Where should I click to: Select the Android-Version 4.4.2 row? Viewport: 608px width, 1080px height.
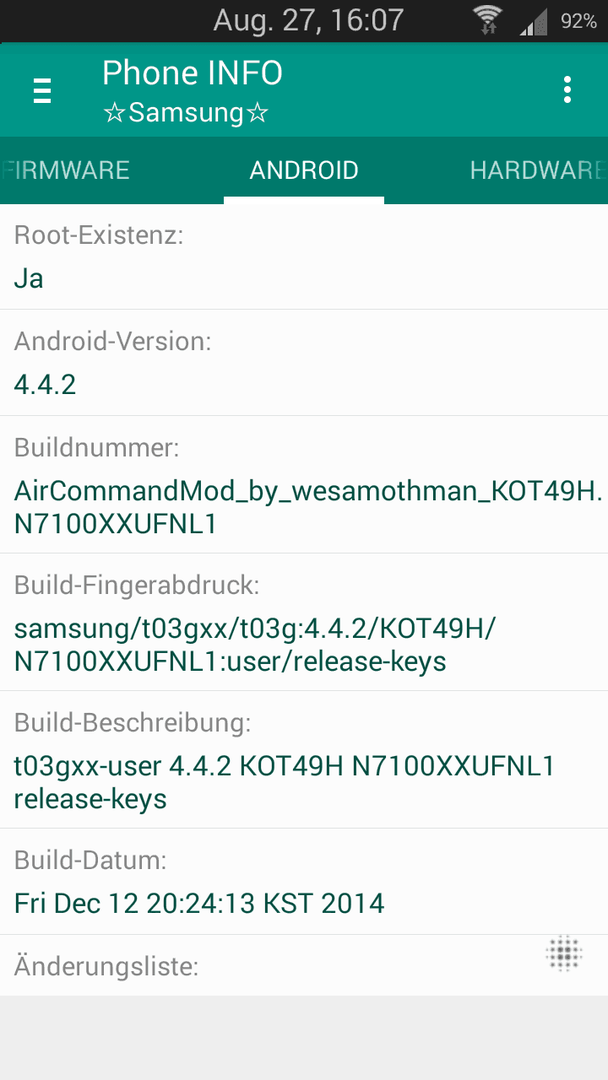304,363
